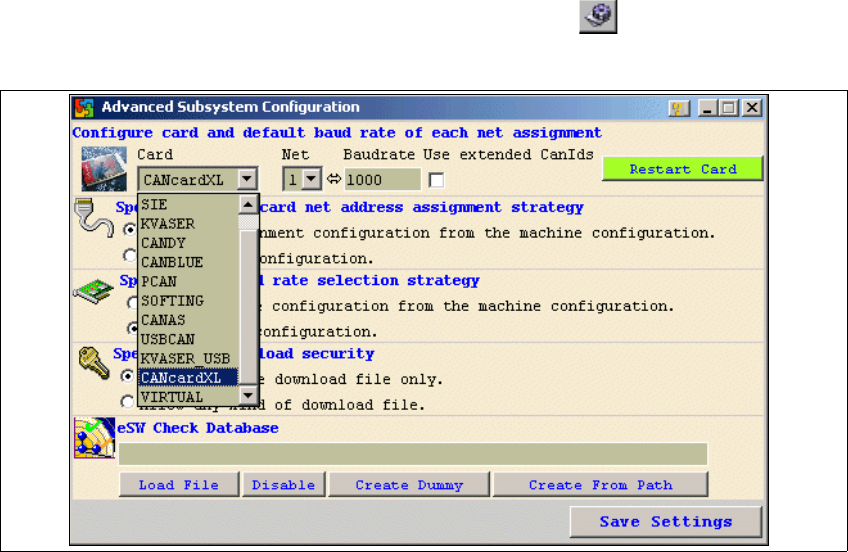Click the application icon in title bar
This screenshot has width=848, height=552.
(x=86, y=107)
